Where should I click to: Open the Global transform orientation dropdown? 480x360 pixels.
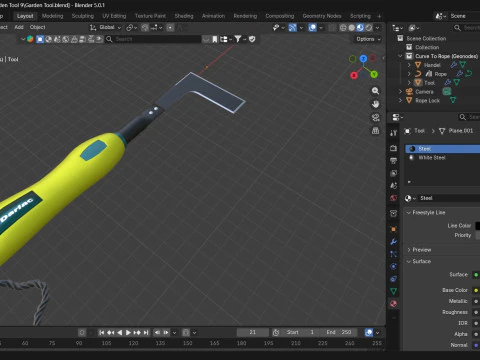point(105,27)
